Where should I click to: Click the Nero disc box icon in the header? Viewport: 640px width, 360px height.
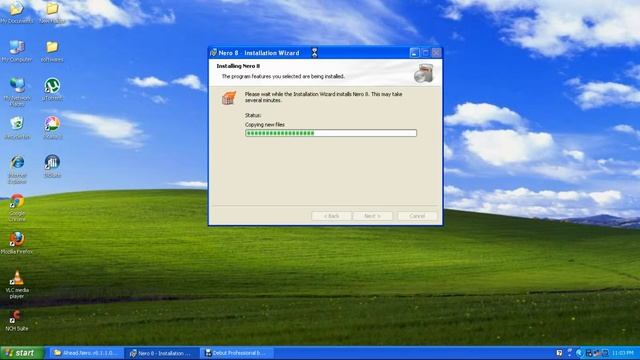pos(424,73)
